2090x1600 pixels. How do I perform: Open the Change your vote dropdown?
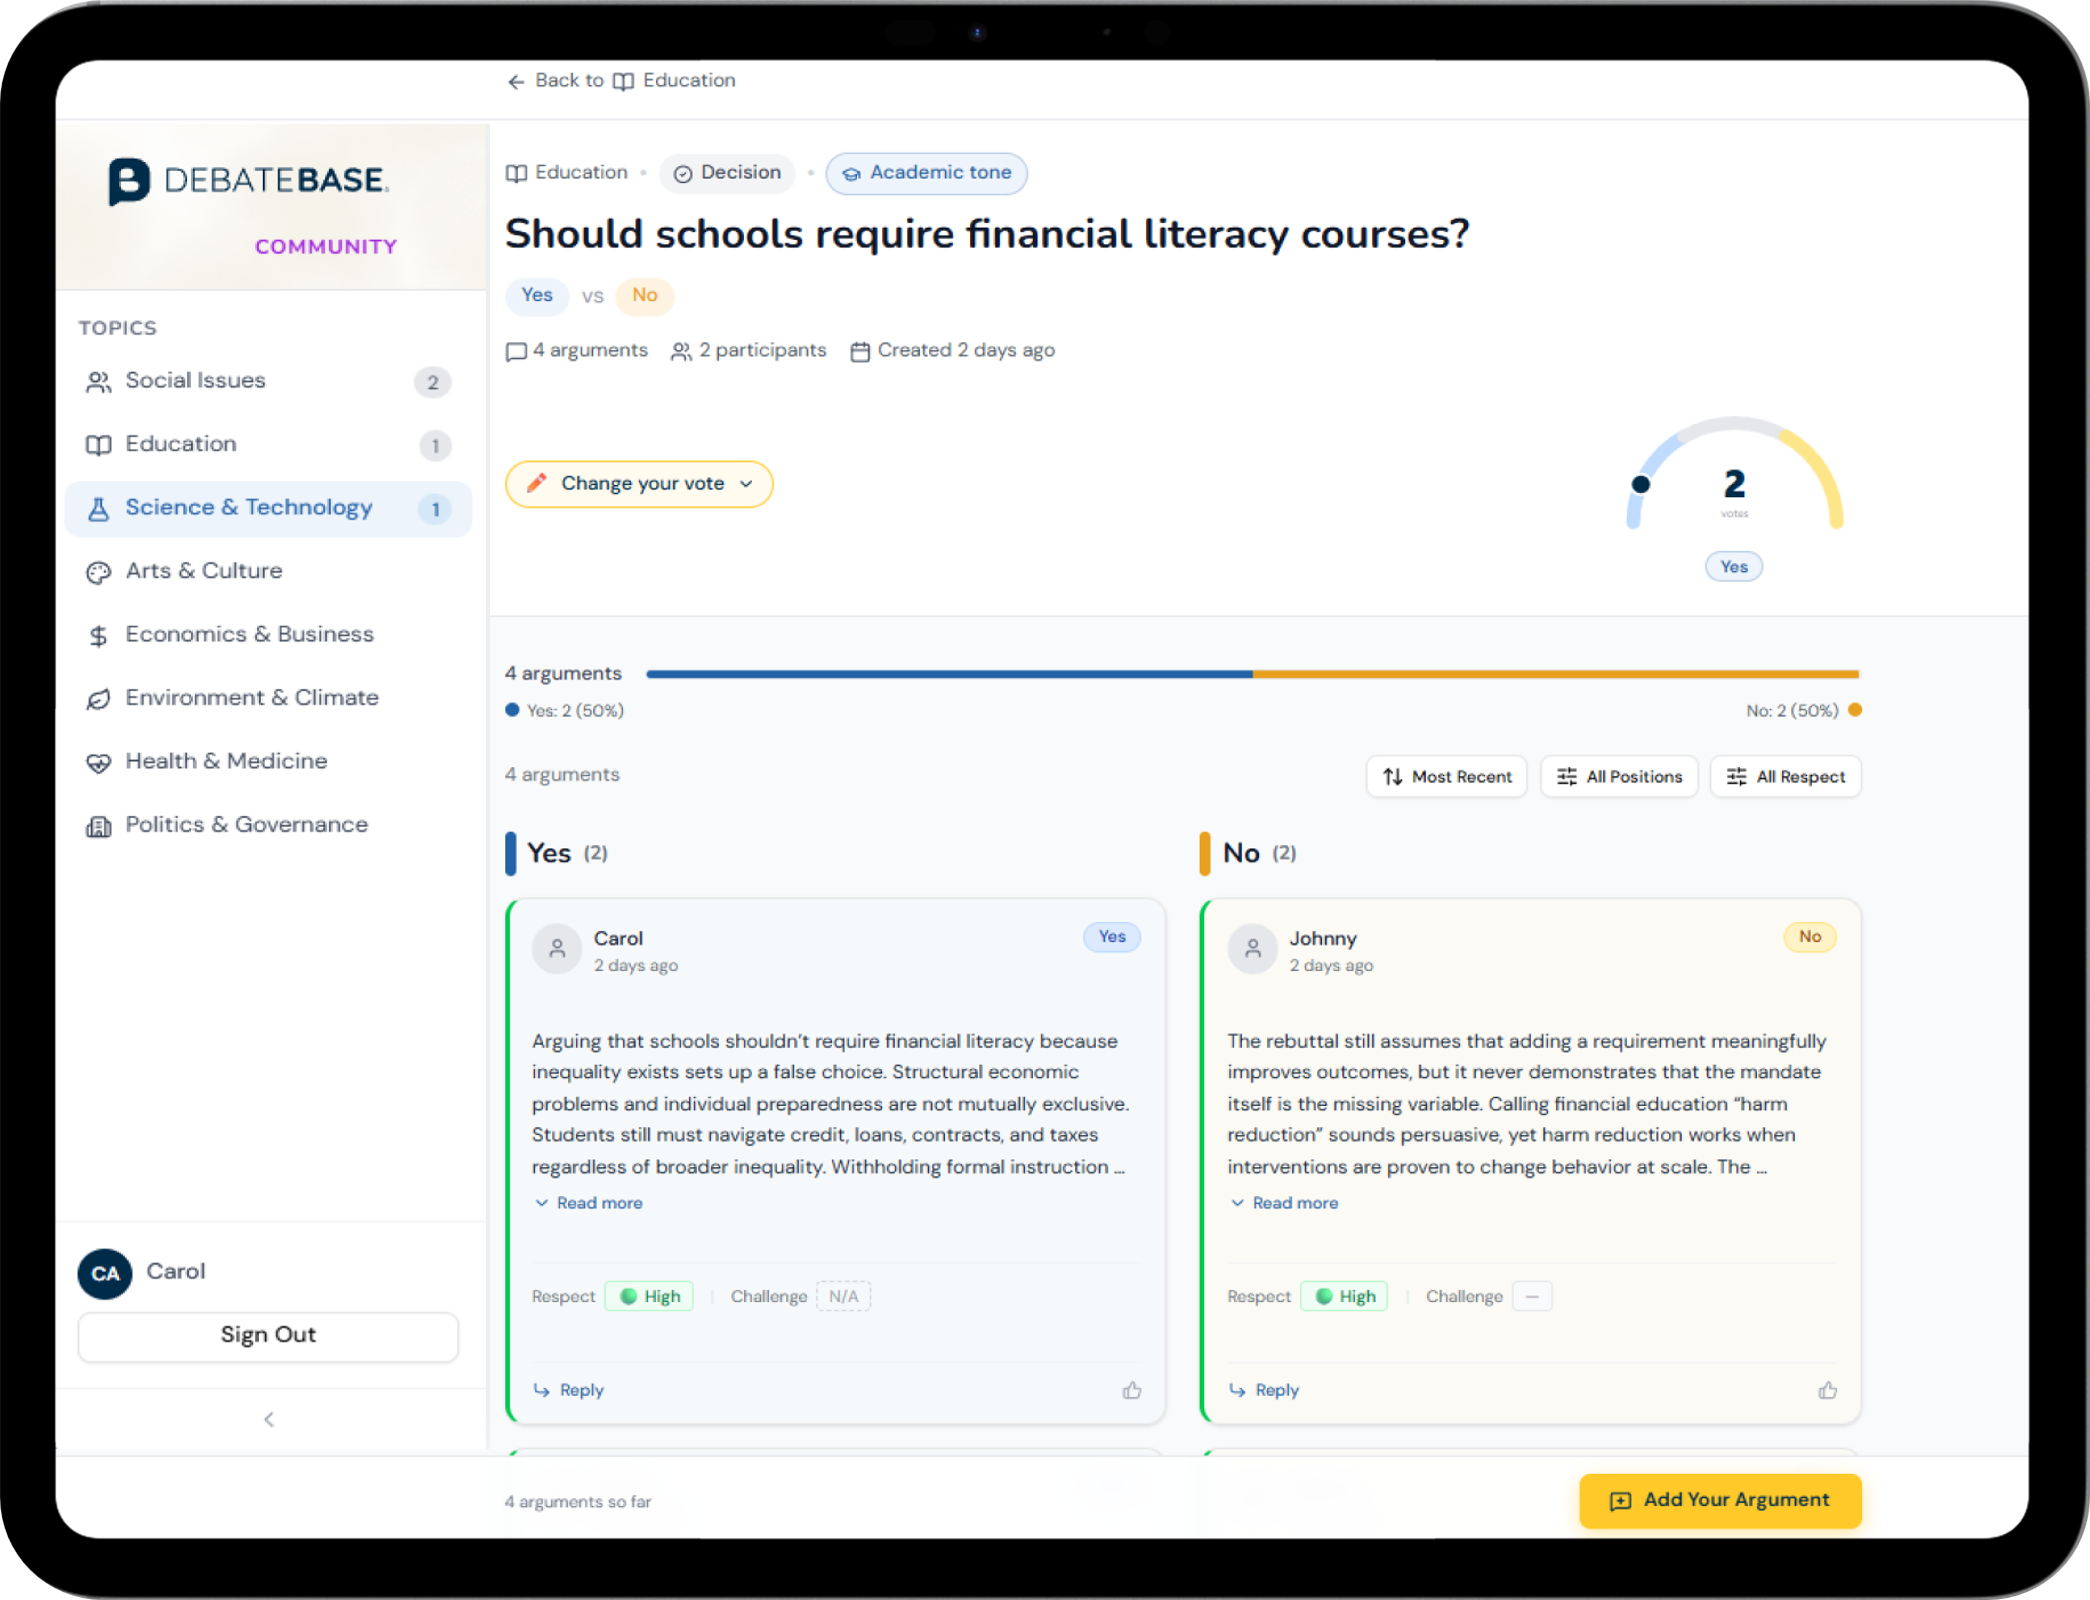pos(639,484)
